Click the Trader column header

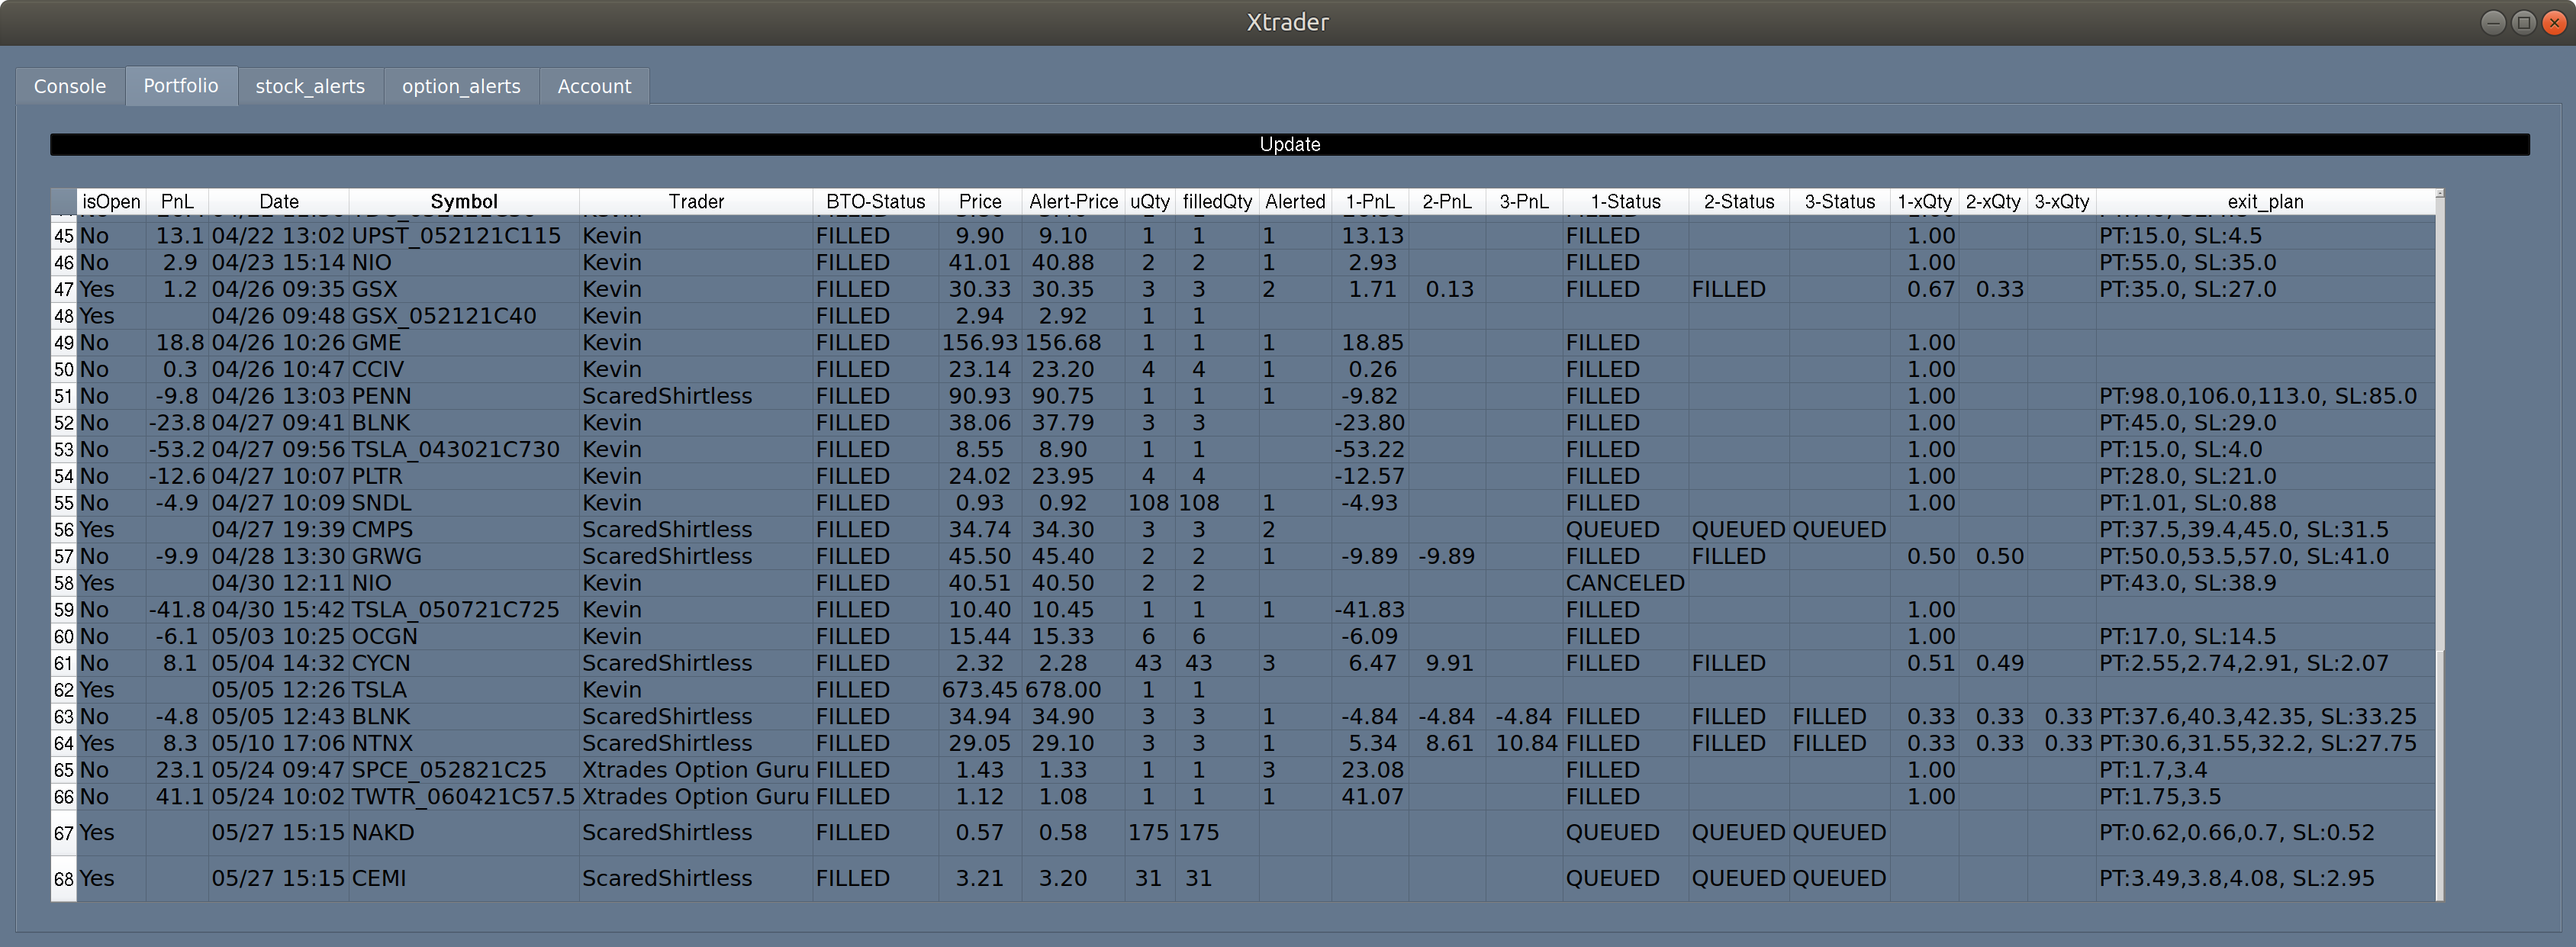click(696, 201)
